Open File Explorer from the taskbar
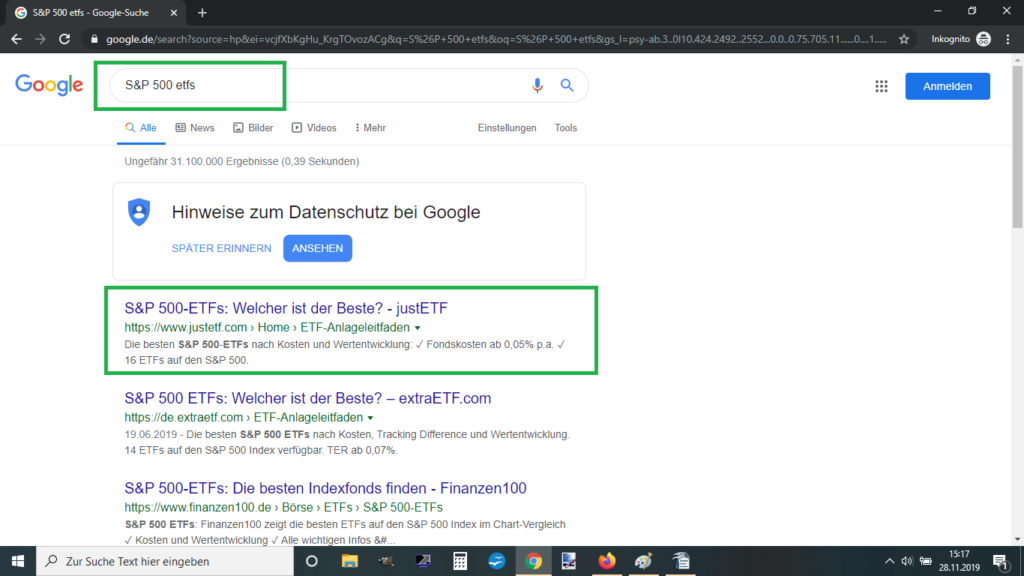The image size is (1024, 576). click(x=349, y=561)
